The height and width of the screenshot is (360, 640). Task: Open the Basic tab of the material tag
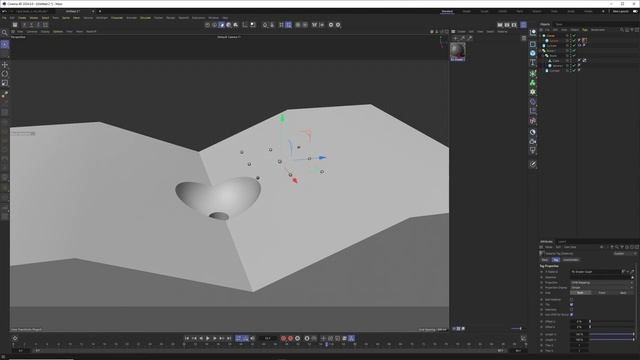[545, 260]
